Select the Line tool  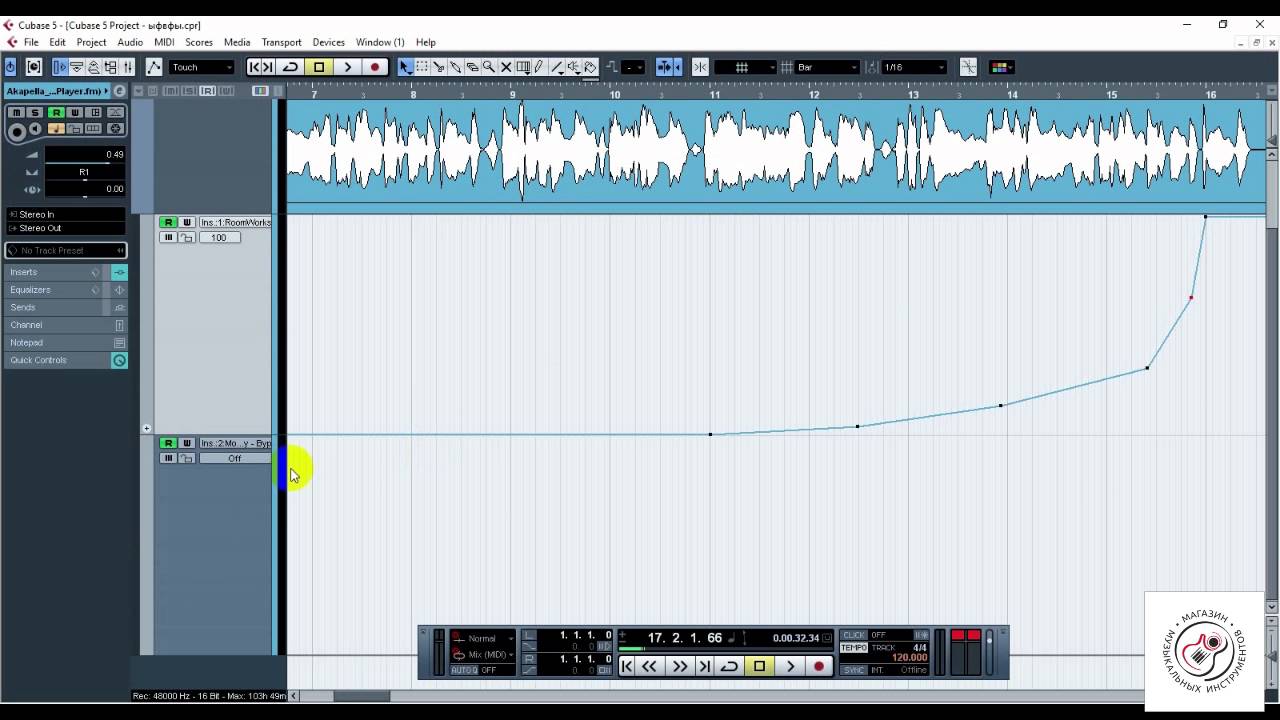[557, 67]
